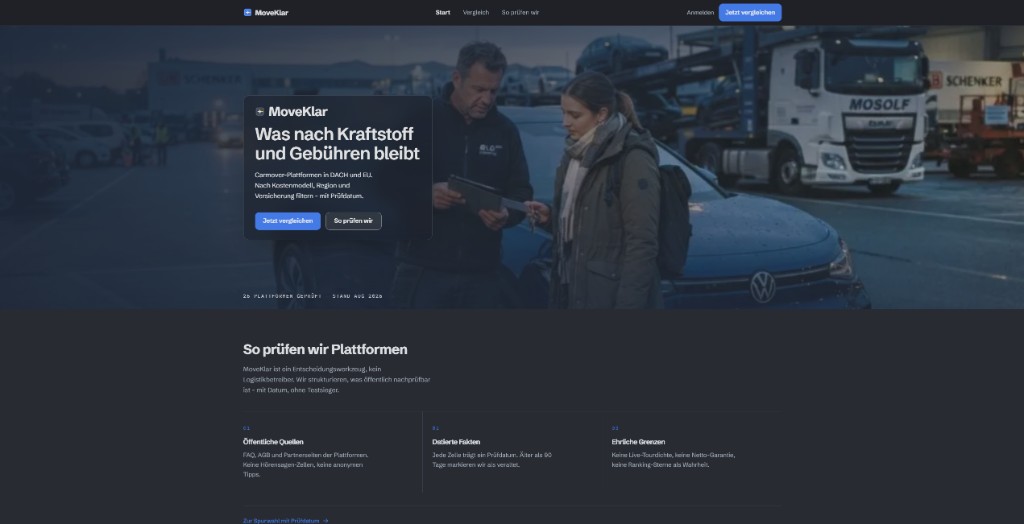Viewport: 1024px width, 524px height.
Task: Click 'Jetzt vergleichen' button in header
Action: (750, 12)
